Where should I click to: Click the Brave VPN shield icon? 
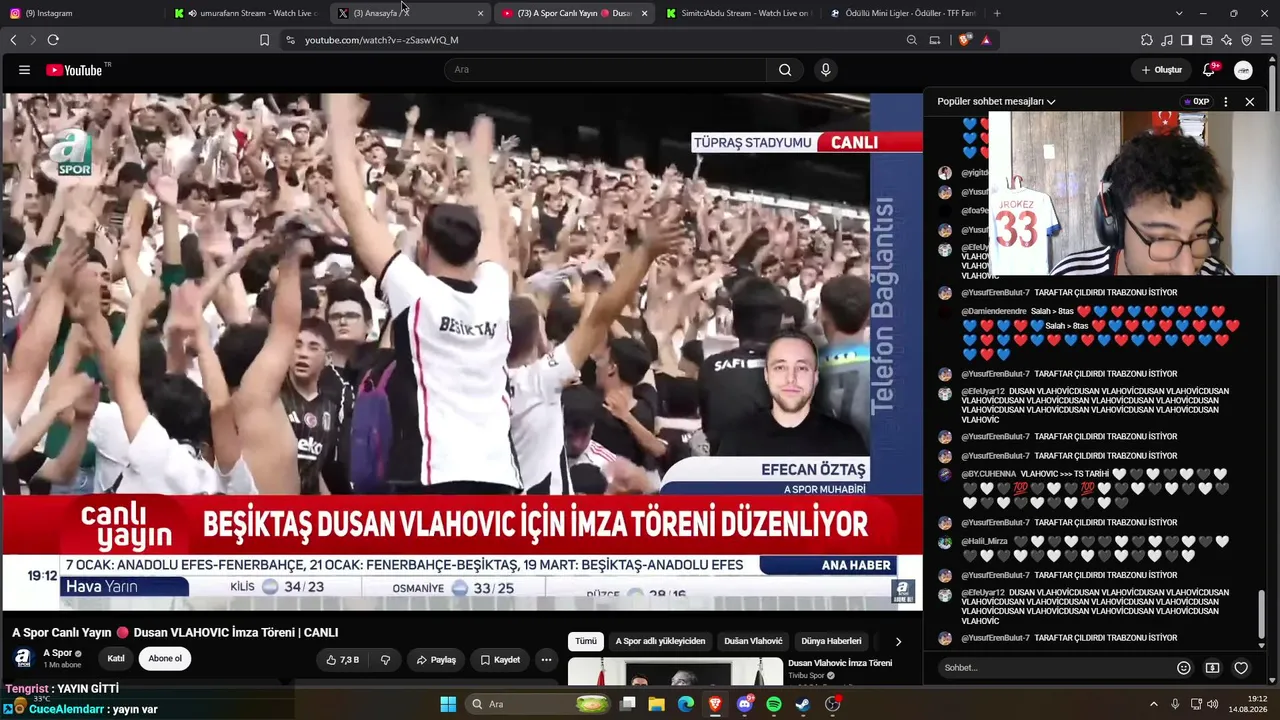[x=1246, y=40]
